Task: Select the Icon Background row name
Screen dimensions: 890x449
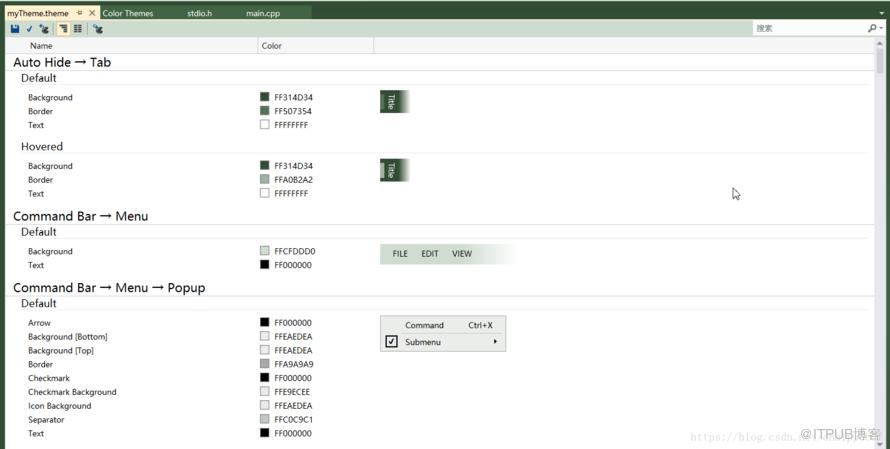Action: point(60,406)
